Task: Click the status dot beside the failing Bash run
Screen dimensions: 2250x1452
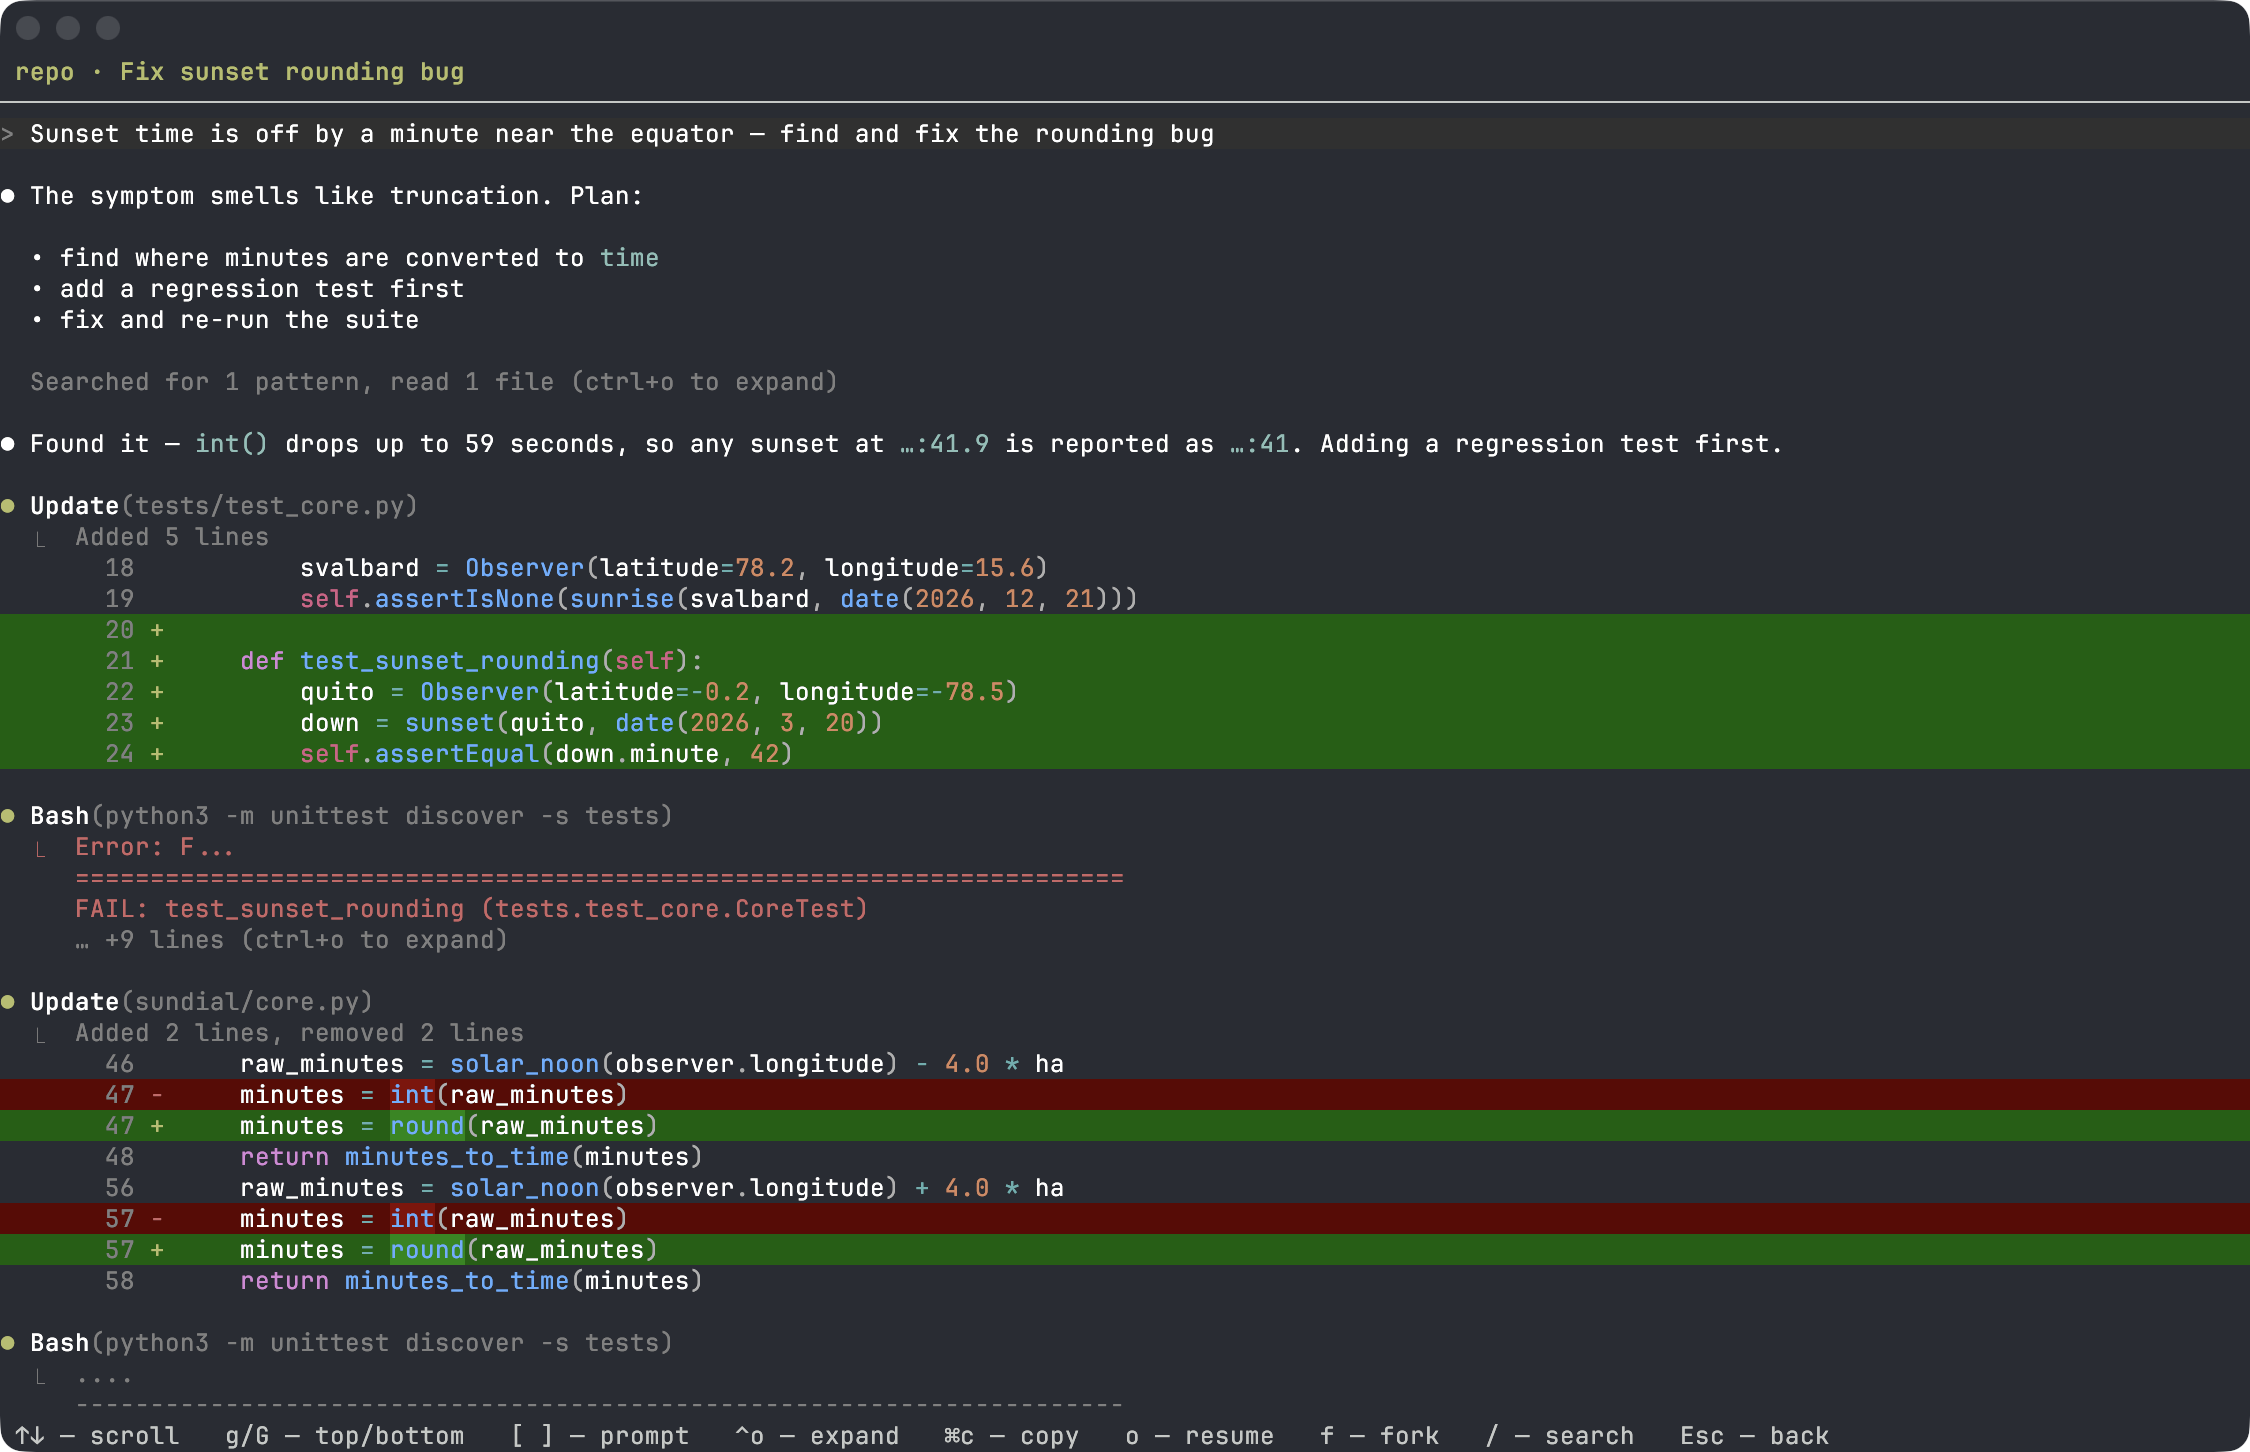Action: coord(8,816)
